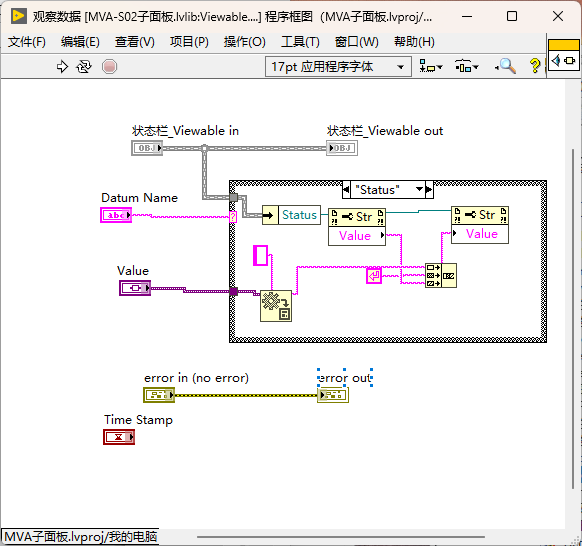The image size is (582, 546).
Task: Open the 编辑(E) menu
Action: [80, 42]
